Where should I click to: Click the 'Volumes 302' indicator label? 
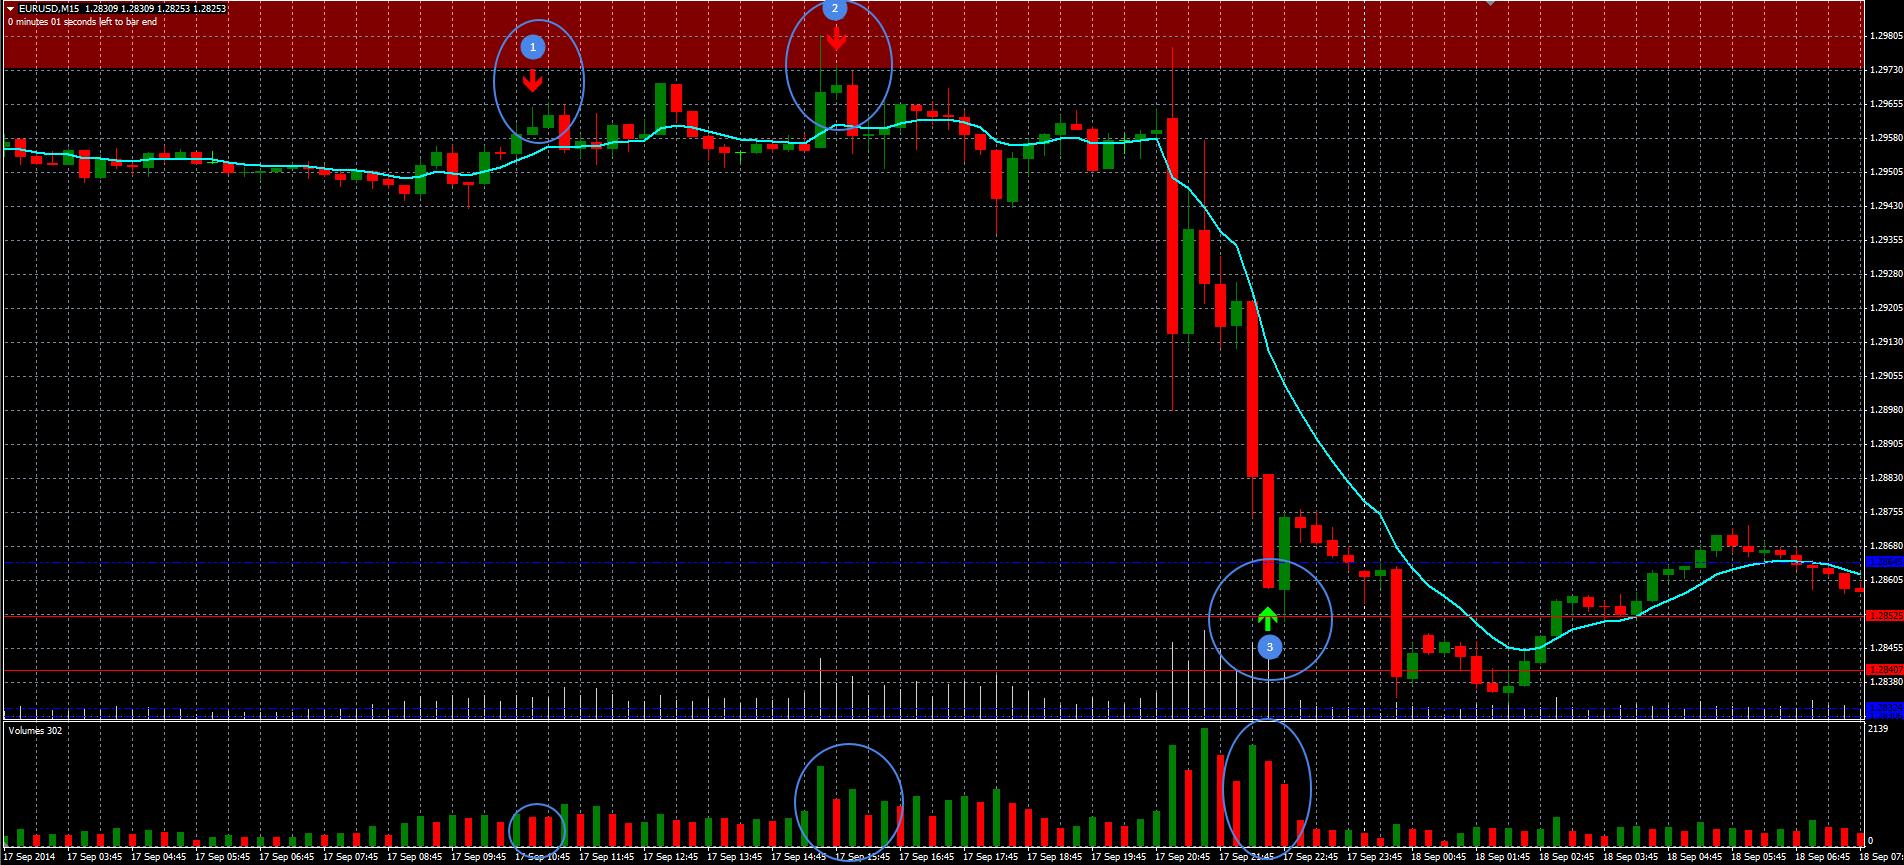point(36,731)
